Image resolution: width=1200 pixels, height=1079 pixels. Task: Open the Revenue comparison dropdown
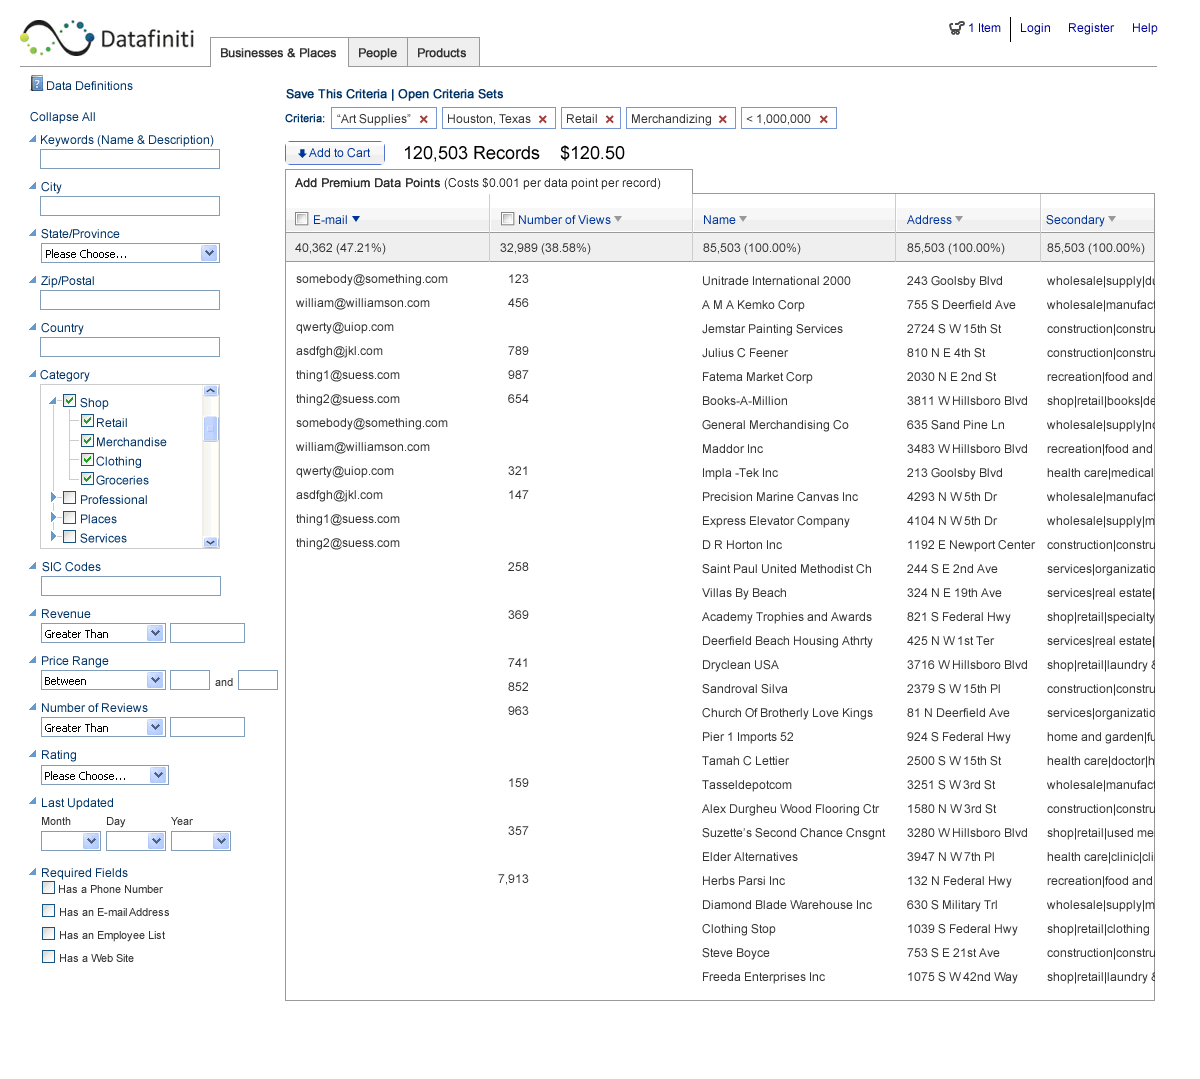[x=102, y=633]
